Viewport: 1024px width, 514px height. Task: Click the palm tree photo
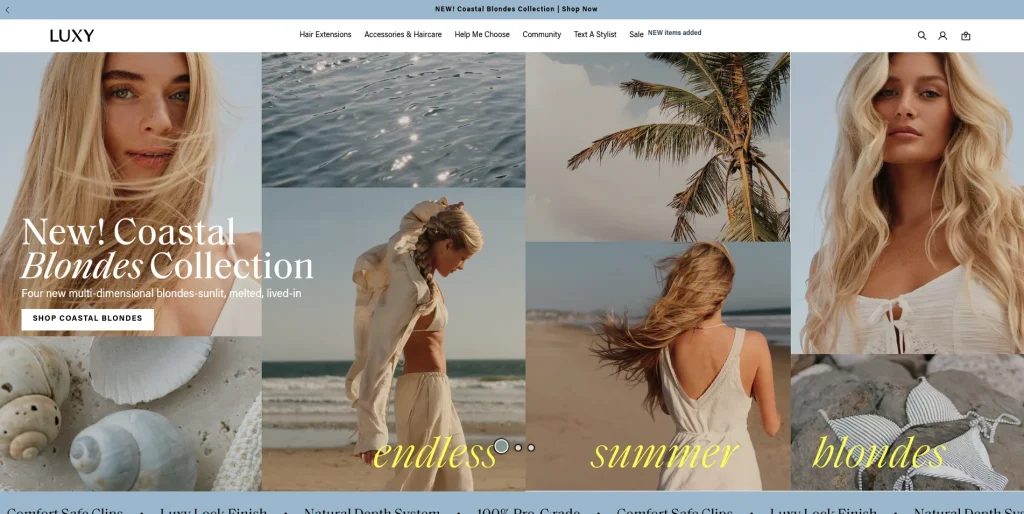click(x=658, y=147)
